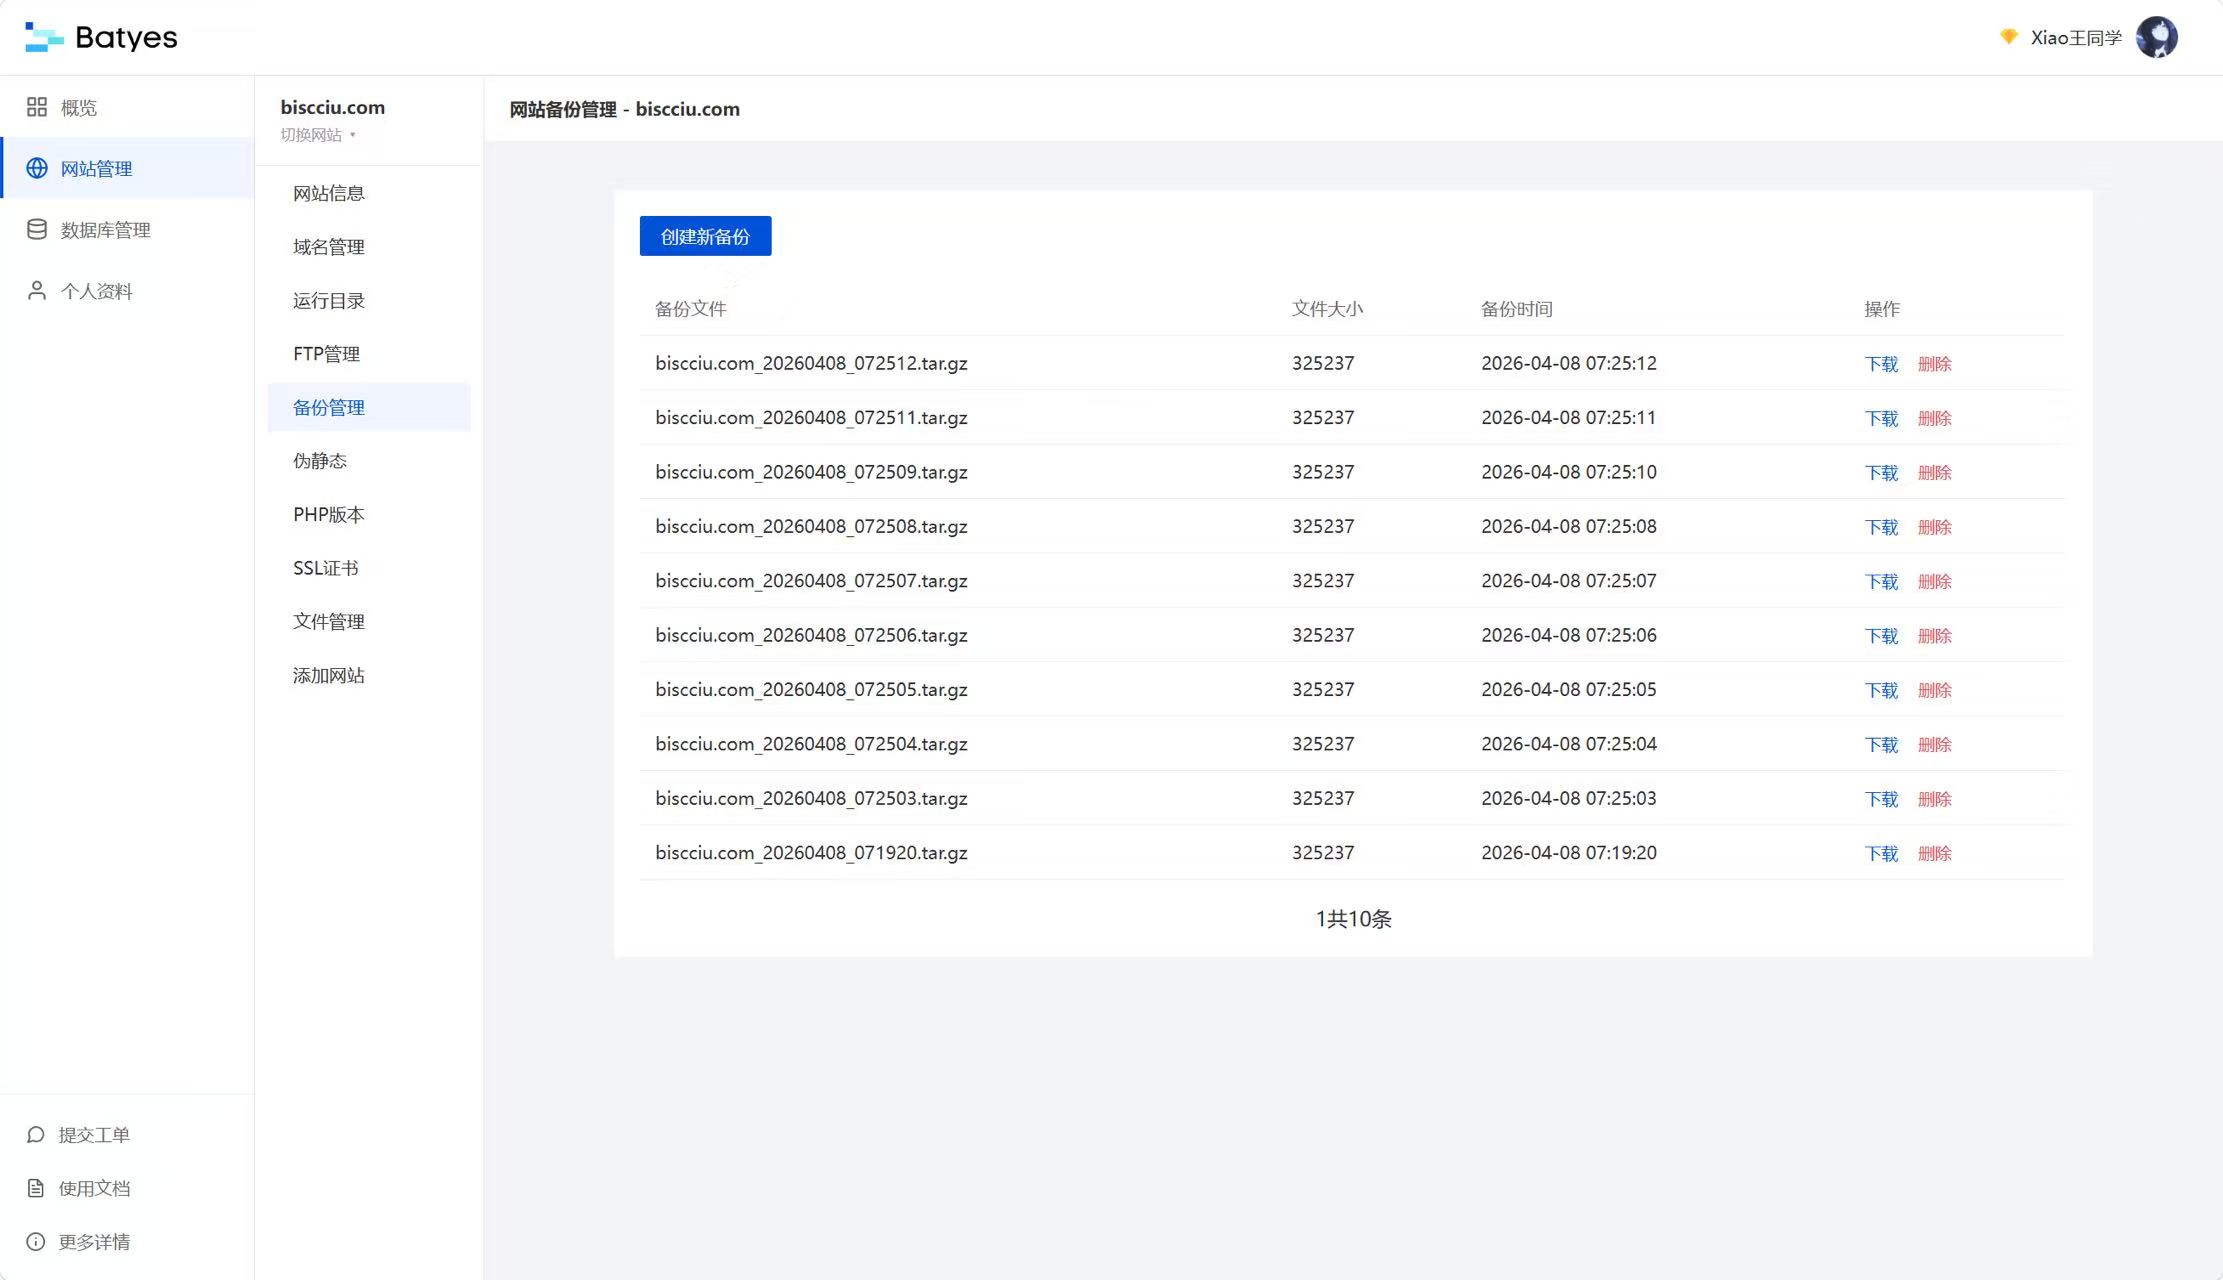Click the 创建新备份 button

[x=705, y=237]
